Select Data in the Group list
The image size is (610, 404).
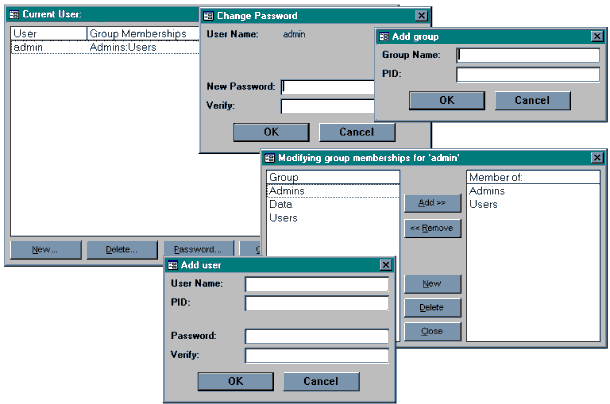click(x=333, y=204)
